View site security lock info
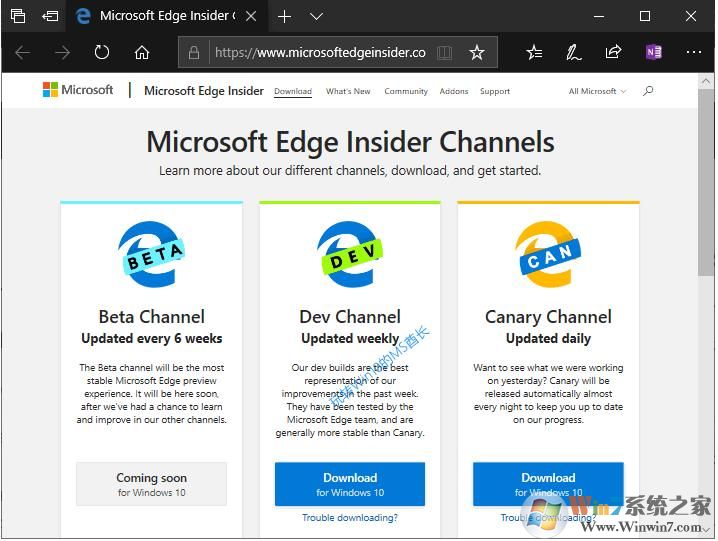Viewport: 718px width, 541px height. 194,52
